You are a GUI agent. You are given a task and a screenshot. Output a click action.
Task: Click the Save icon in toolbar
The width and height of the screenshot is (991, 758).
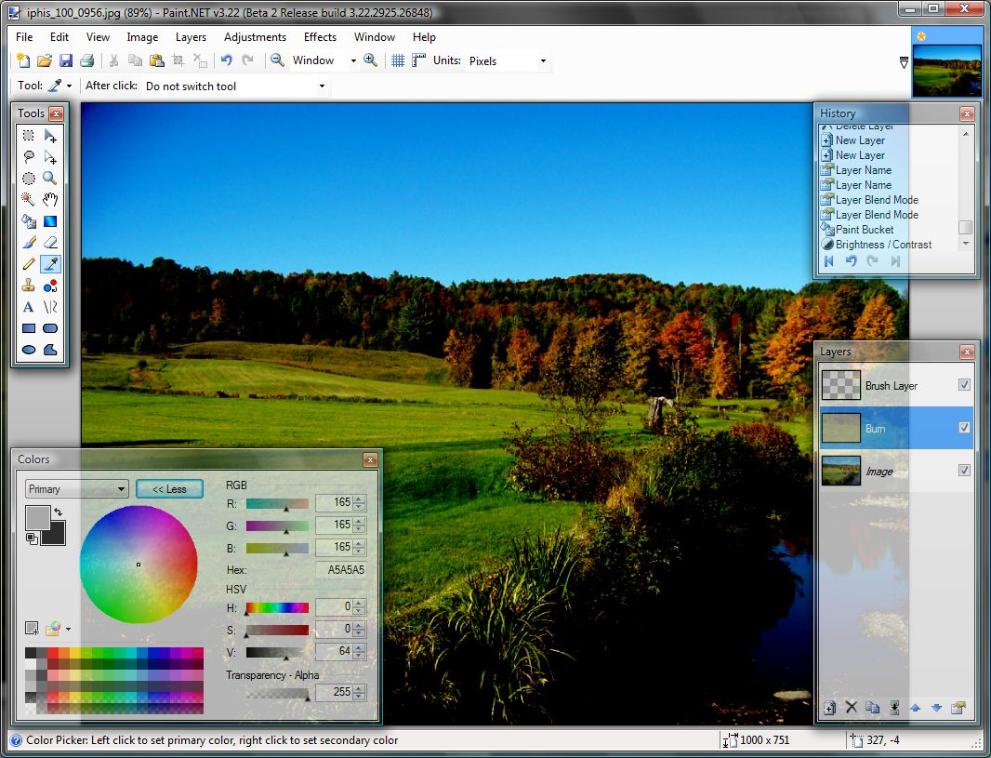66,61
